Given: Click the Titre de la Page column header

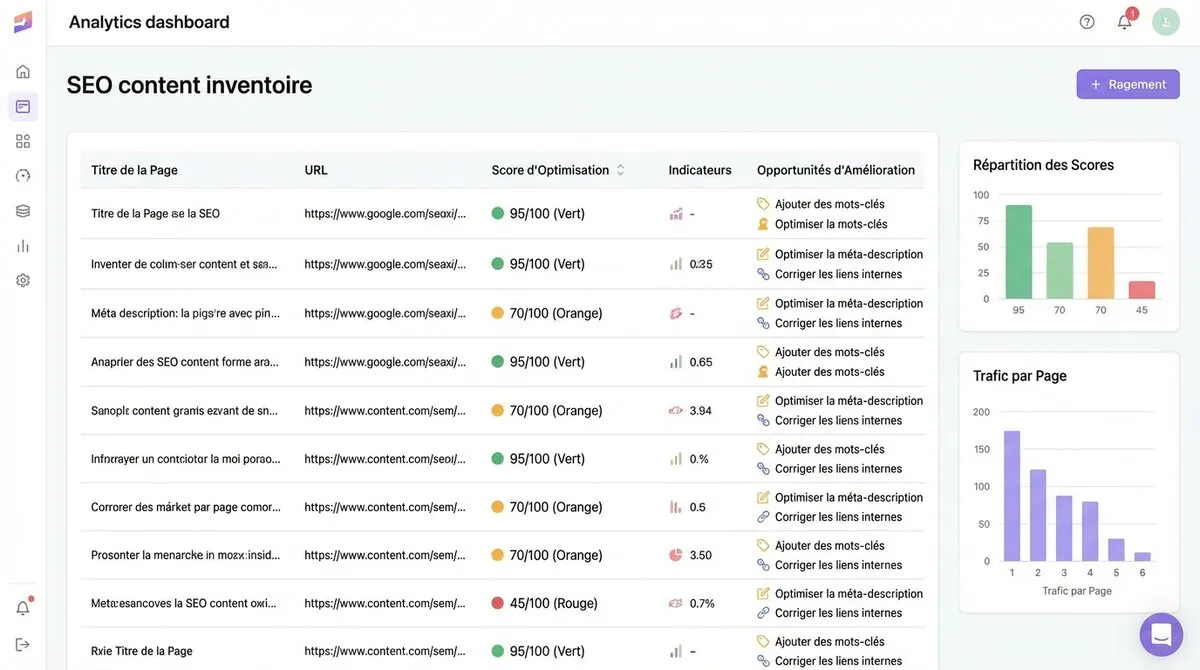Looking at the screenshot, I should (135, 170).
